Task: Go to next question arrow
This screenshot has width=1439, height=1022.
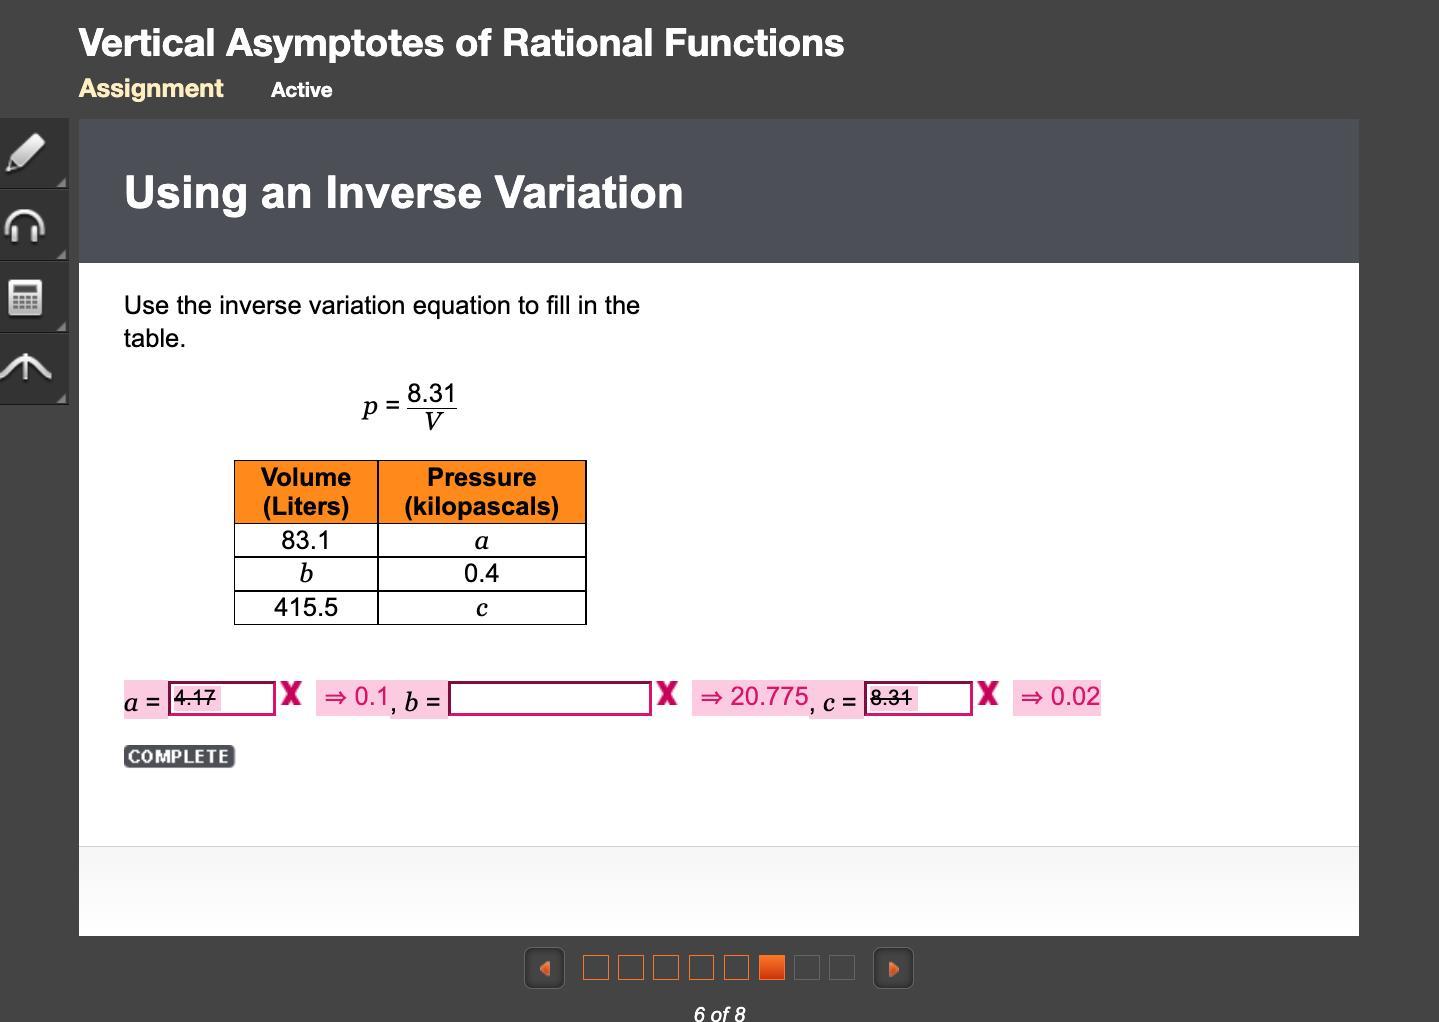Action: coord(893,968)
